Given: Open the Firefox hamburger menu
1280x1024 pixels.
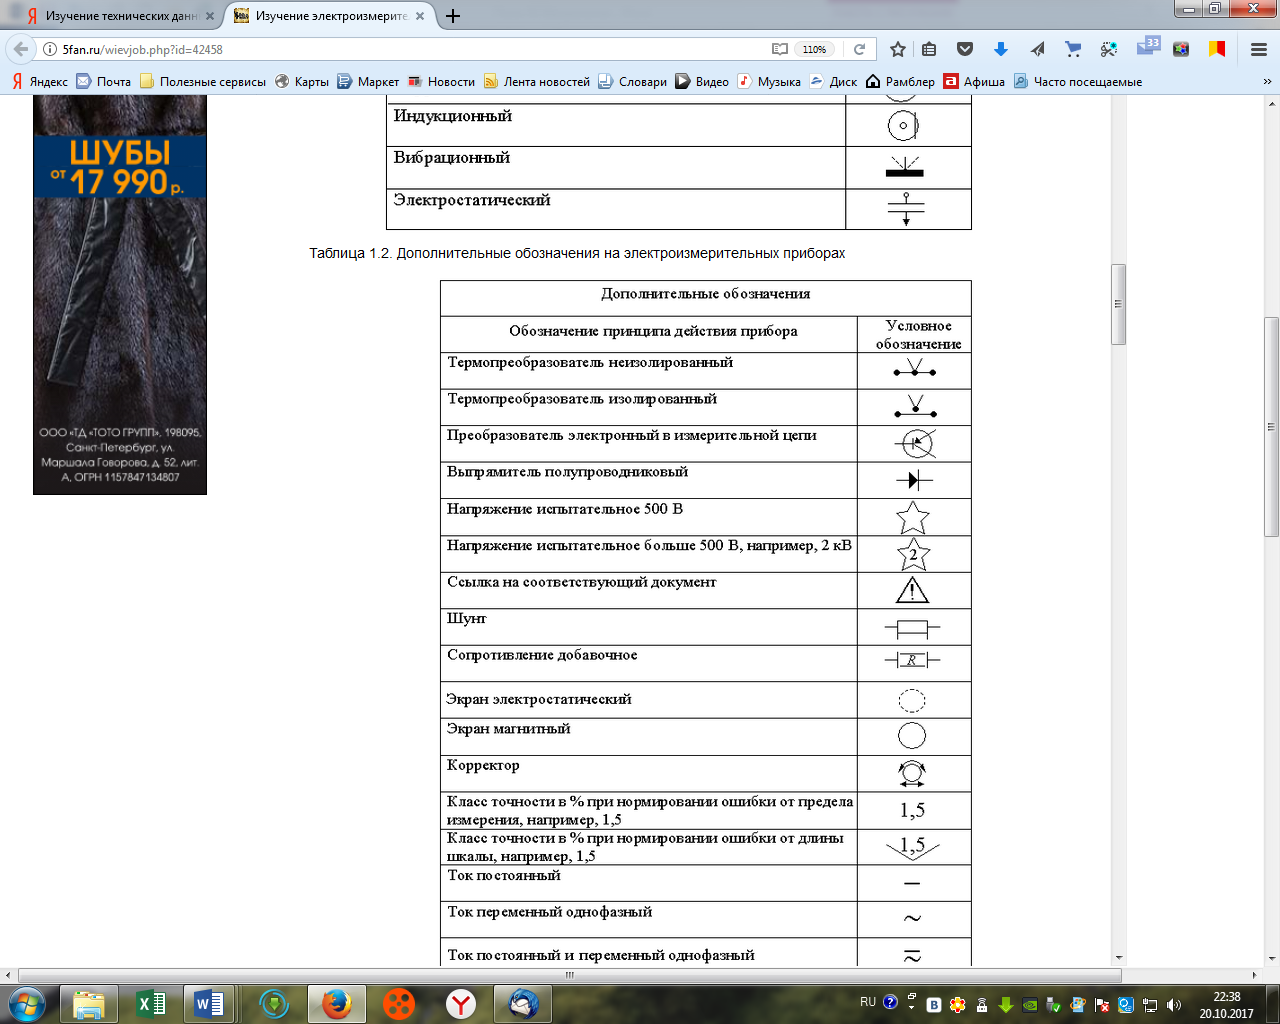Looking at the screenshot, I should click(x=1259, y=49).
